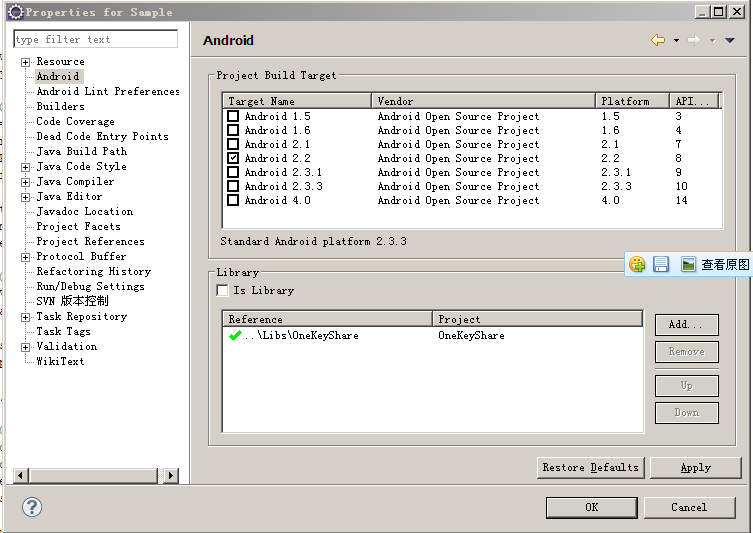The width and height of the screenshot is (753, 533).
Task: Expand the Protocol Buffer node
Action: click(25, 257)
